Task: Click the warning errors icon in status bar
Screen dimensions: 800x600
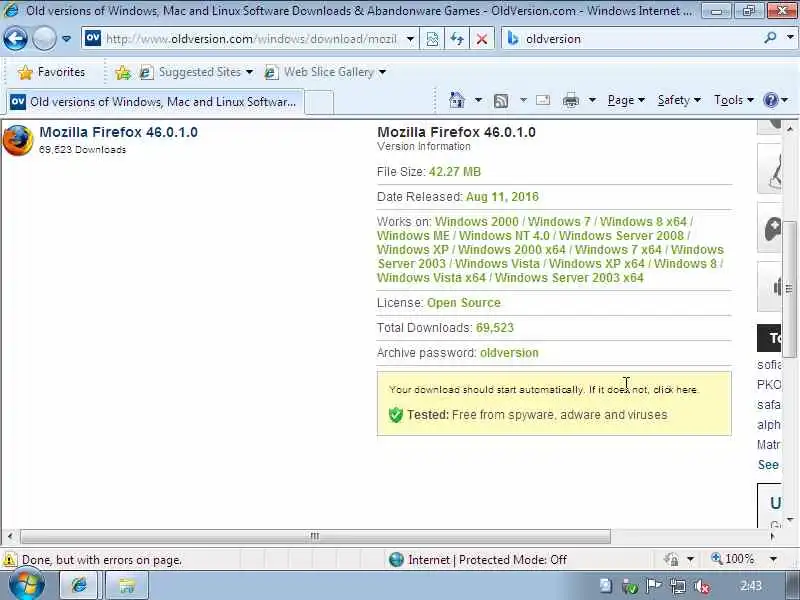Action: pos(9,560)
